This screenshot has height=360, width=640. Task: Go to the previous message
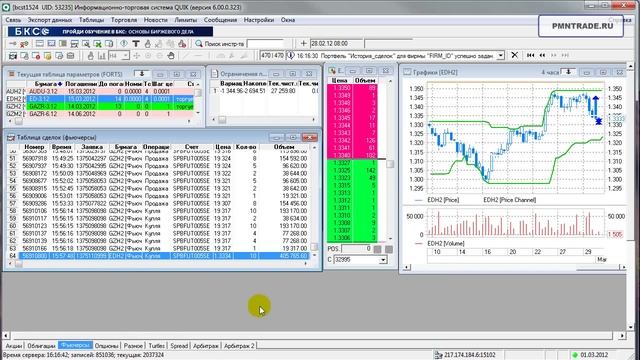pos(542,55)
